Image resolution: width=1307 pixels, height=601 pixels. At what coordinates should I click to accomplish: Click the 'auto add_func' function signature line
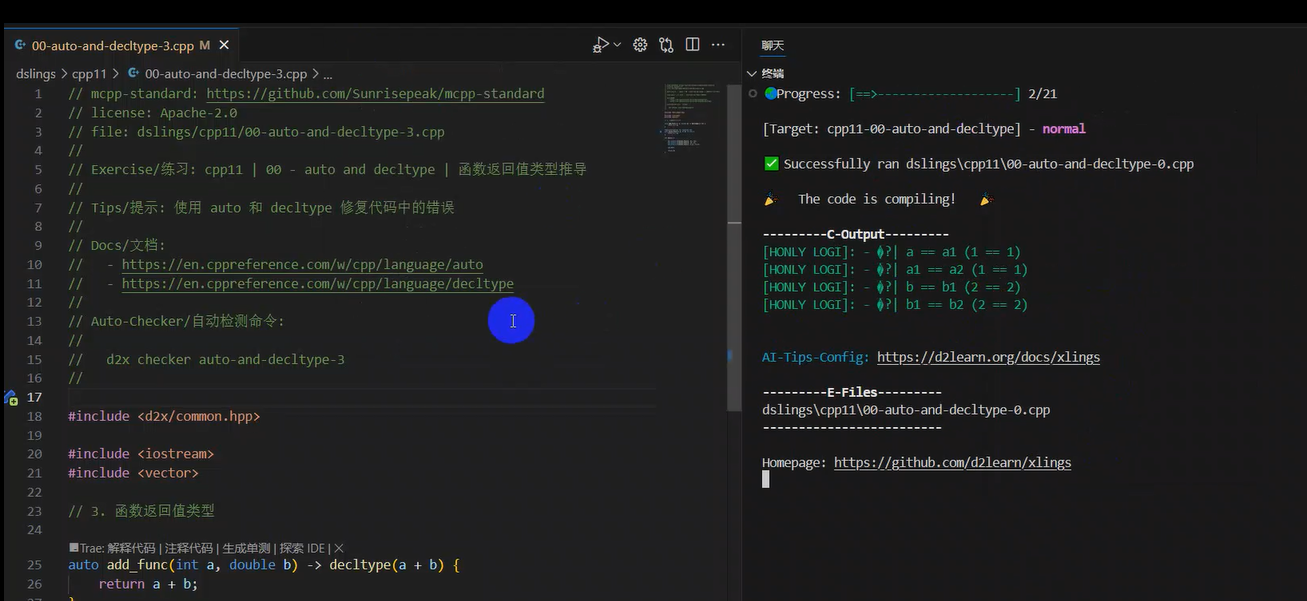[264, 565]
